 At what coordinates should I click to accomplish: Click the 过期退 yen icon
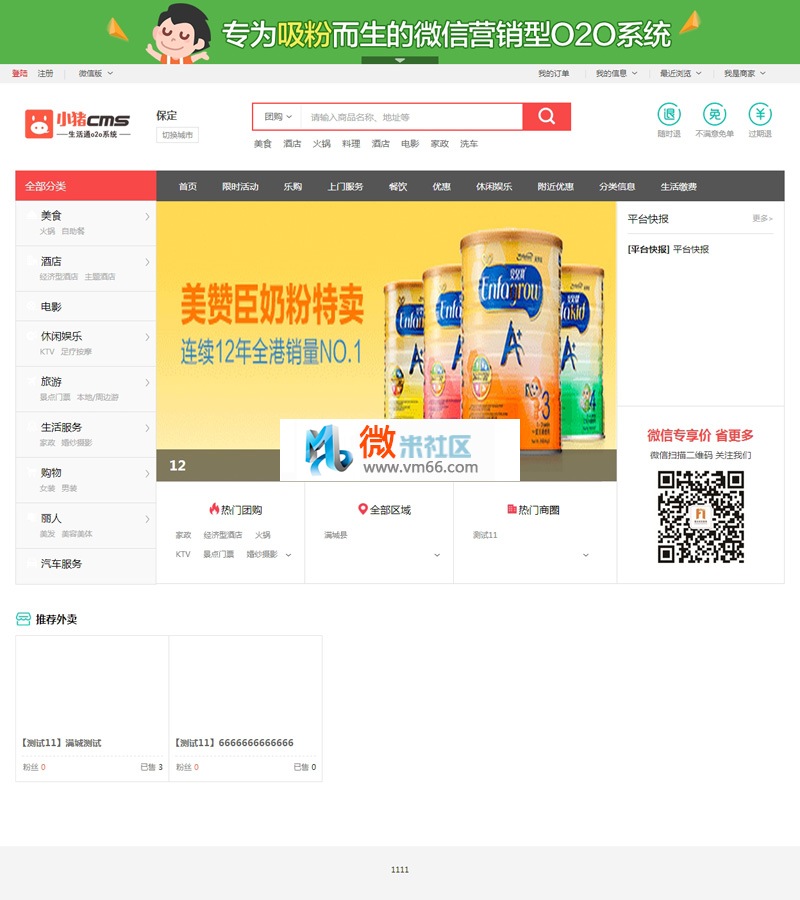(760, 114)
